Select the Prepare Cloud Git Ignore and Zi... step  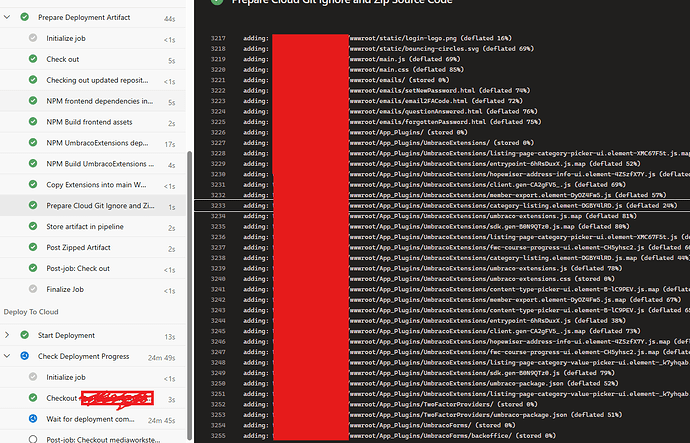tap(92, 205)
